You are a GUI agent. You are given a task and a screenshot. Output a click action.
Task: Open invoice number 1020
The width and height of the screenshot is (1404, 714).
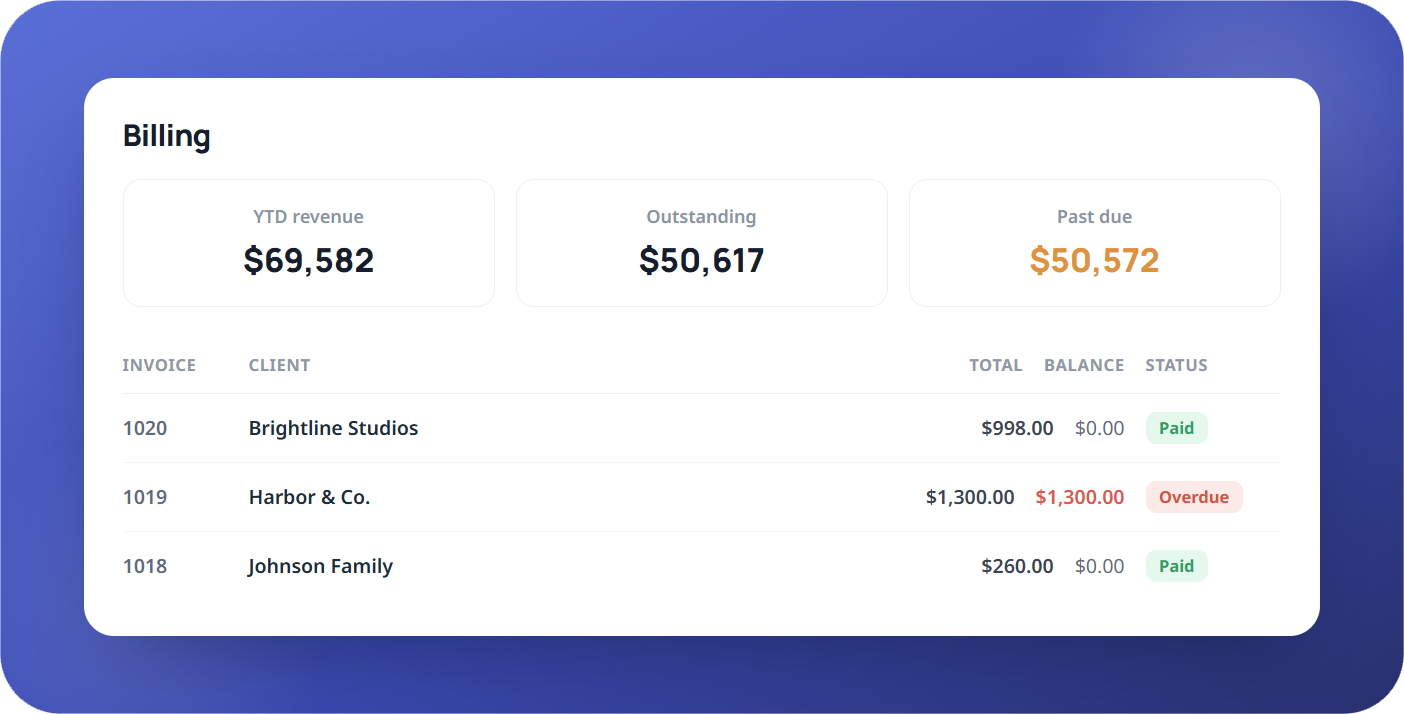(145, 428)
